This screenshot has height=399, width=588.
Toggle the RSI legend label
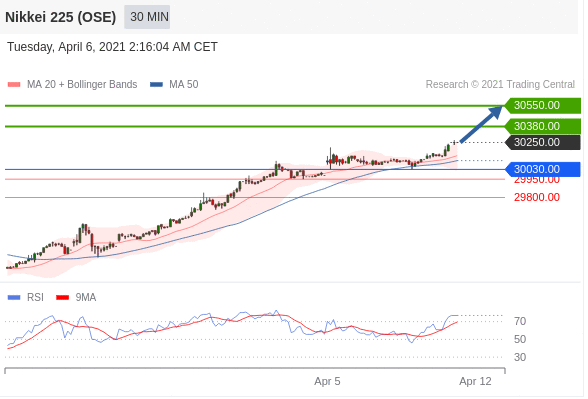coord(35,297)
